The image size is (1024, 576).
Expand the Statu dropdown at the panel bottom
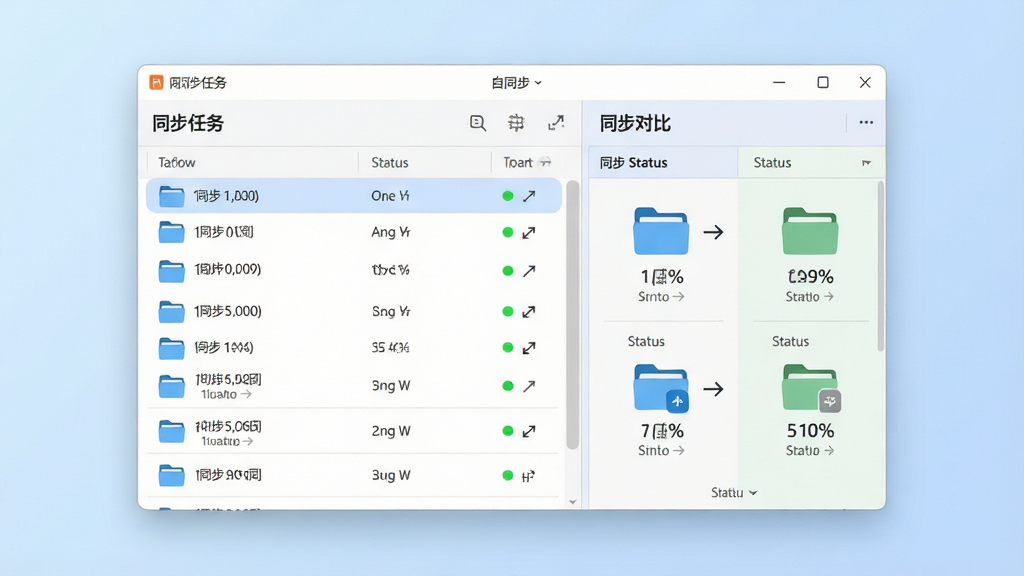click(734, 492)
